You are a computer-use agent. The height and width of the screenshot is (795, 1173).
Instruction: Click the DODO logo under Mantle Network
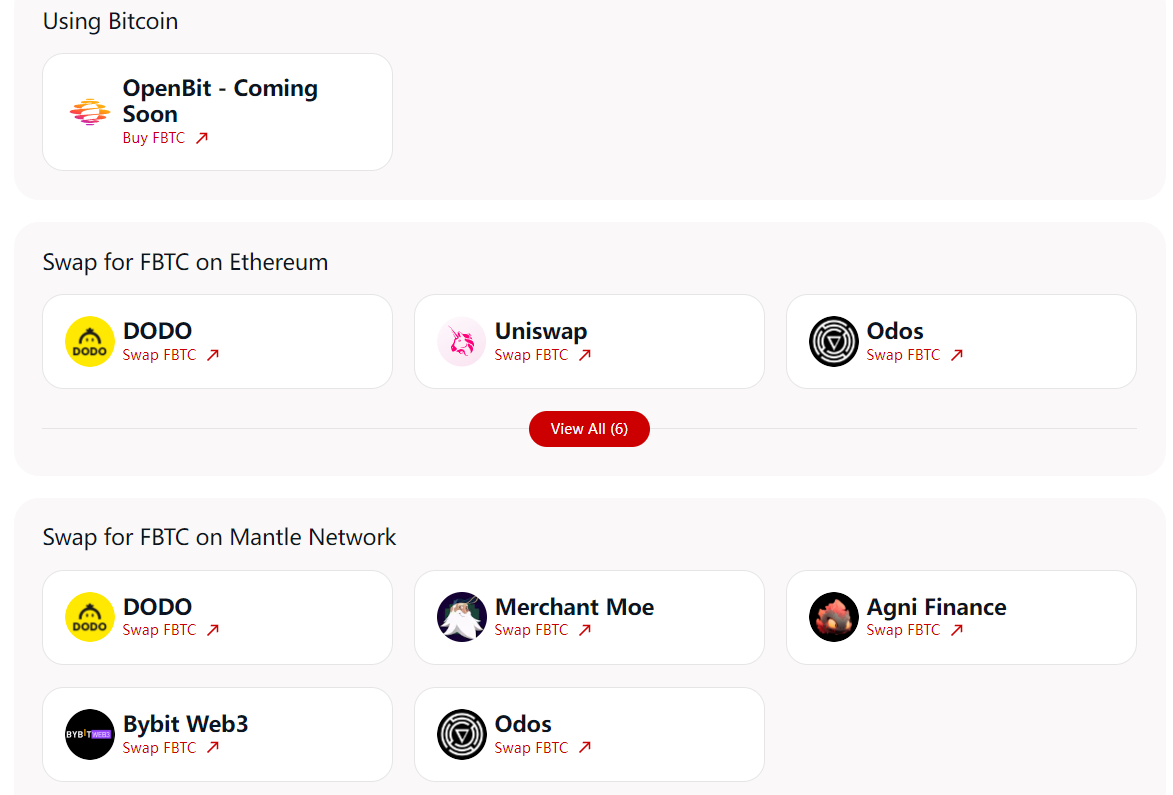pos(89,617)
